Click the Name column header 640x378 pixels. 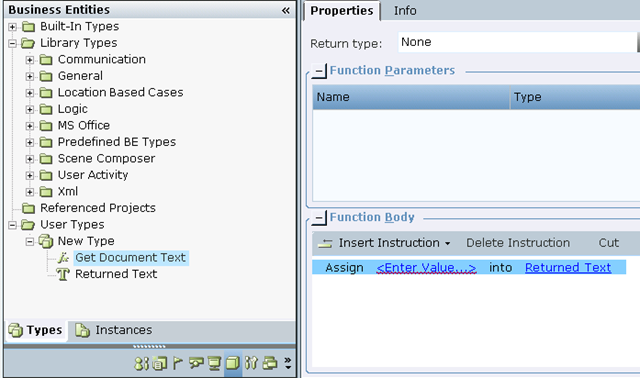click(x=411, y=97)
